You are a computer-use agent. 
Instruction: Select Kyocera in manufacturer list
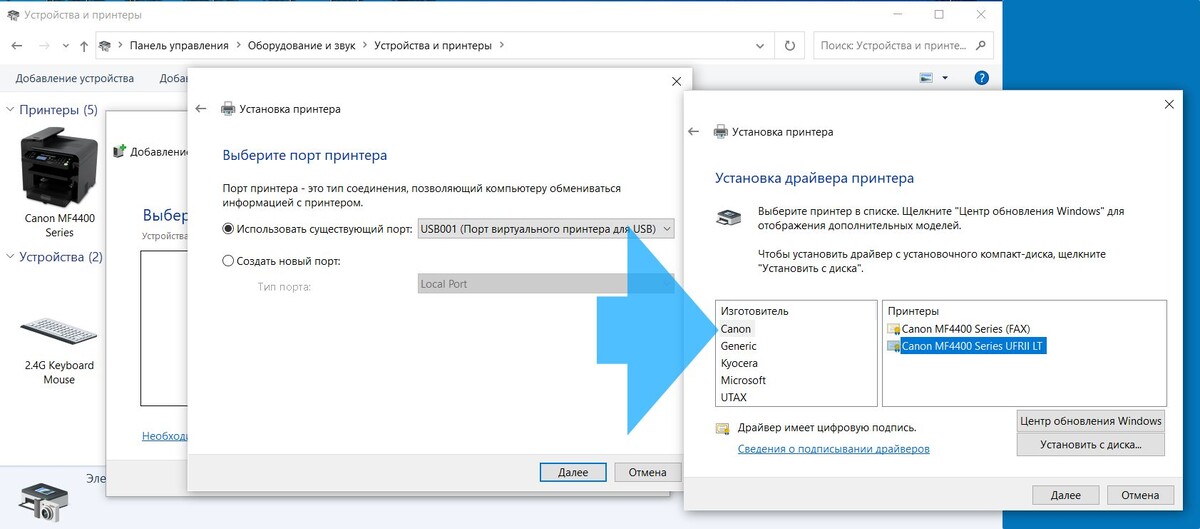[x=739, y=363]
